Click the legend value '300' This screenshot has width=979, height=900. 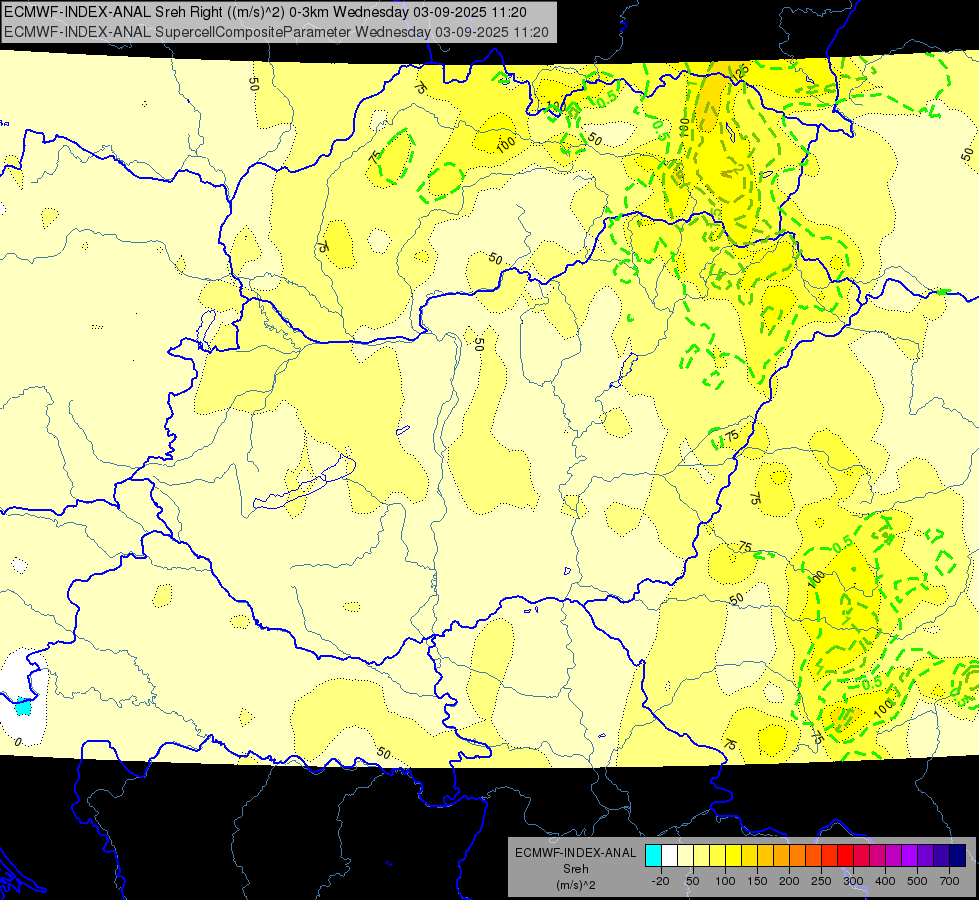[853, 881]
